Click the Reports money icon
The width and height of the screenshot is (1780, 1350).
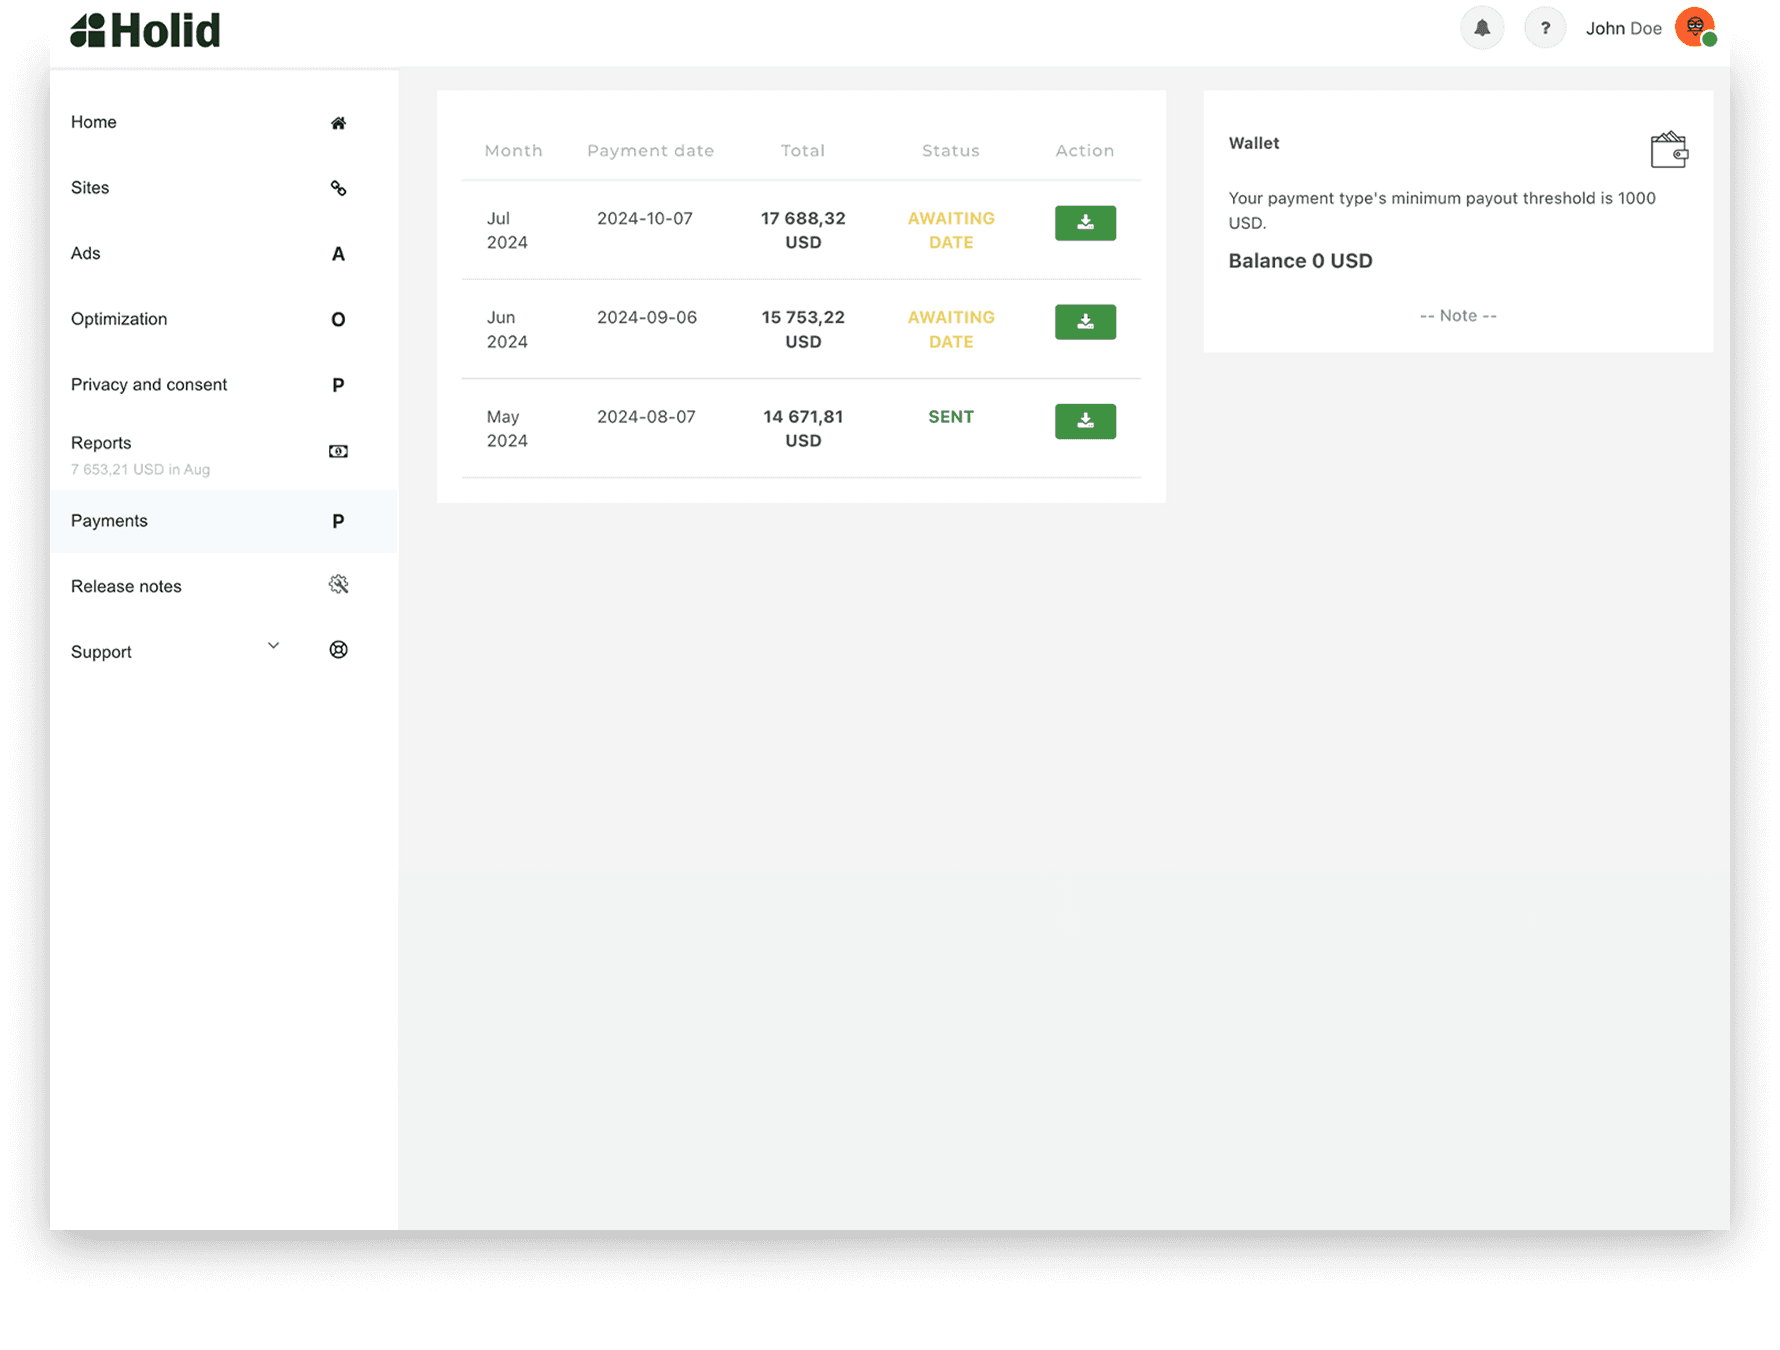point(338,452)
